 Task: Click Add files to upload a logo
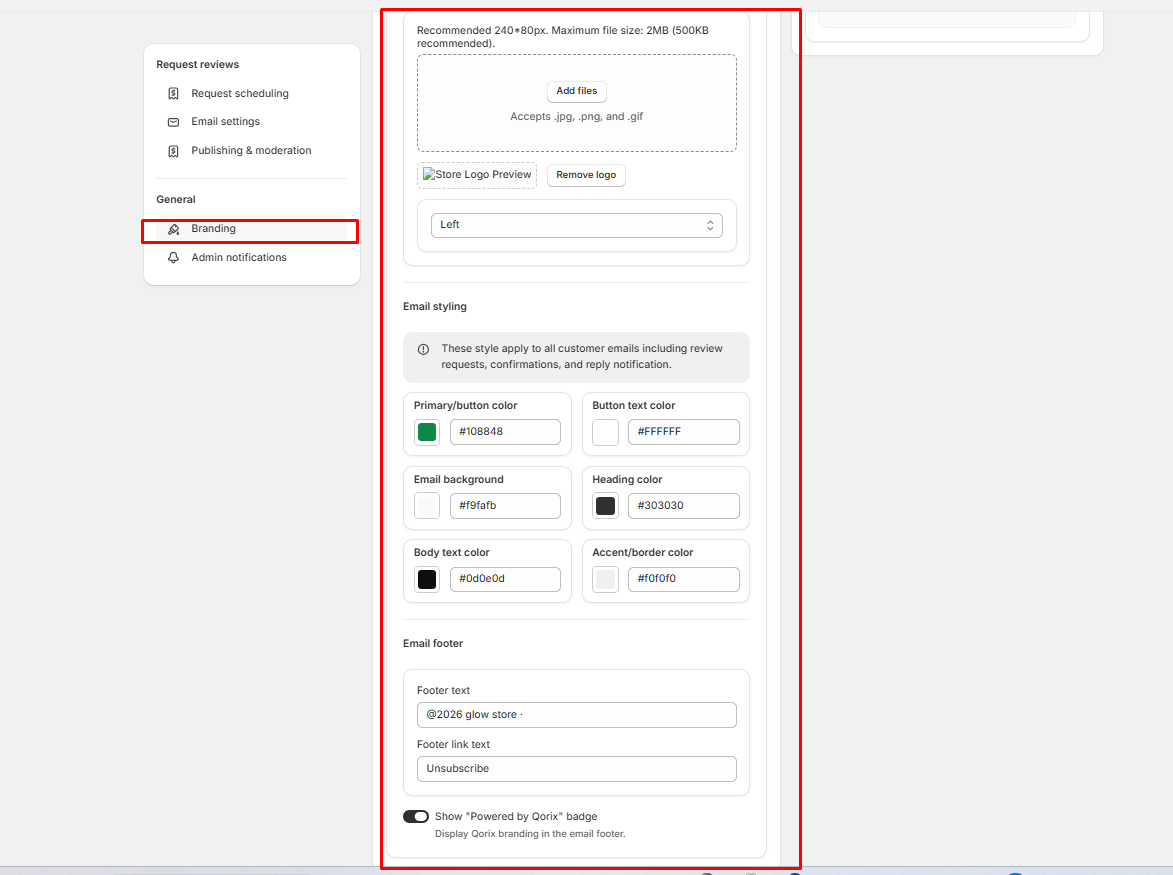577,91
